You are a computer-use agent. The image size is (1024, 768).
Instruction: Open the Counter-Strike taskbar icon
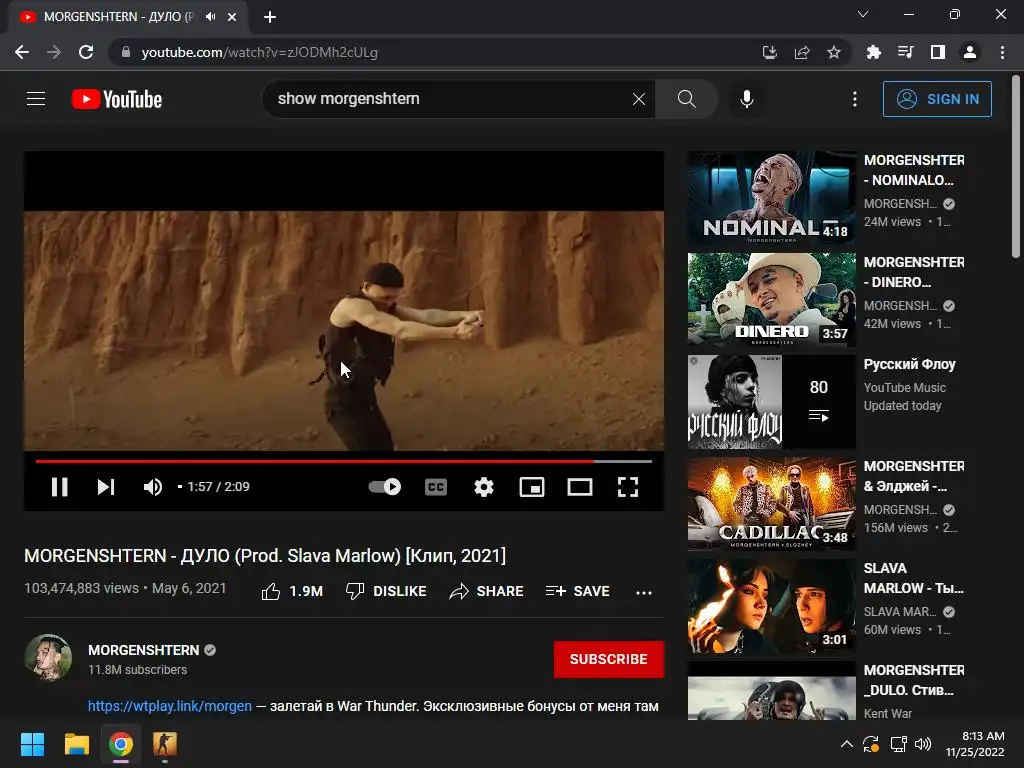[x=165, y=744]
